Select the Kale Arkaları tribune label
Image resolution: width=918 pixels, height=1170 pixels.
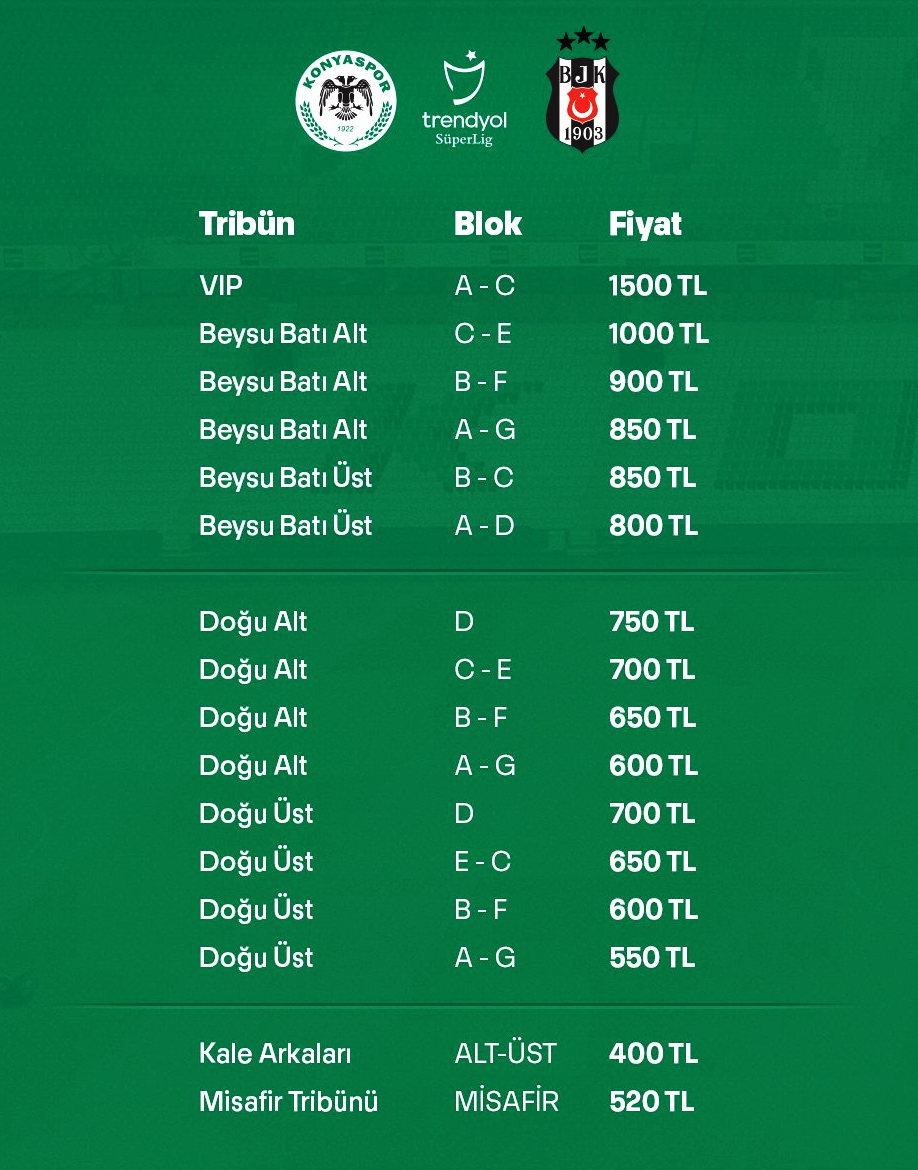[x=275, y=1054]
